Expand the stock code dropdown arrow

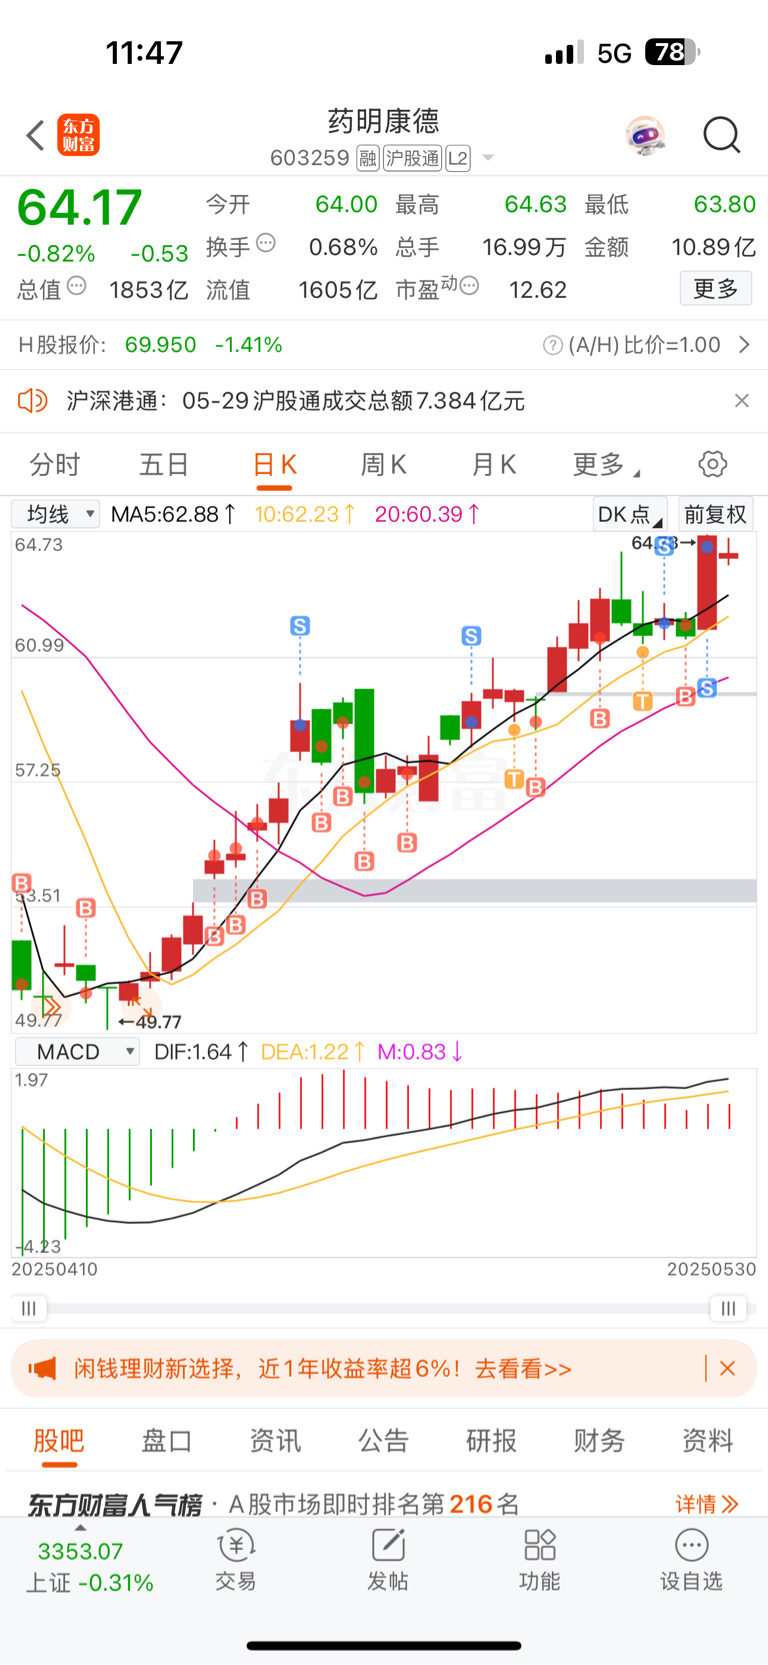click(x=488, y=158)
